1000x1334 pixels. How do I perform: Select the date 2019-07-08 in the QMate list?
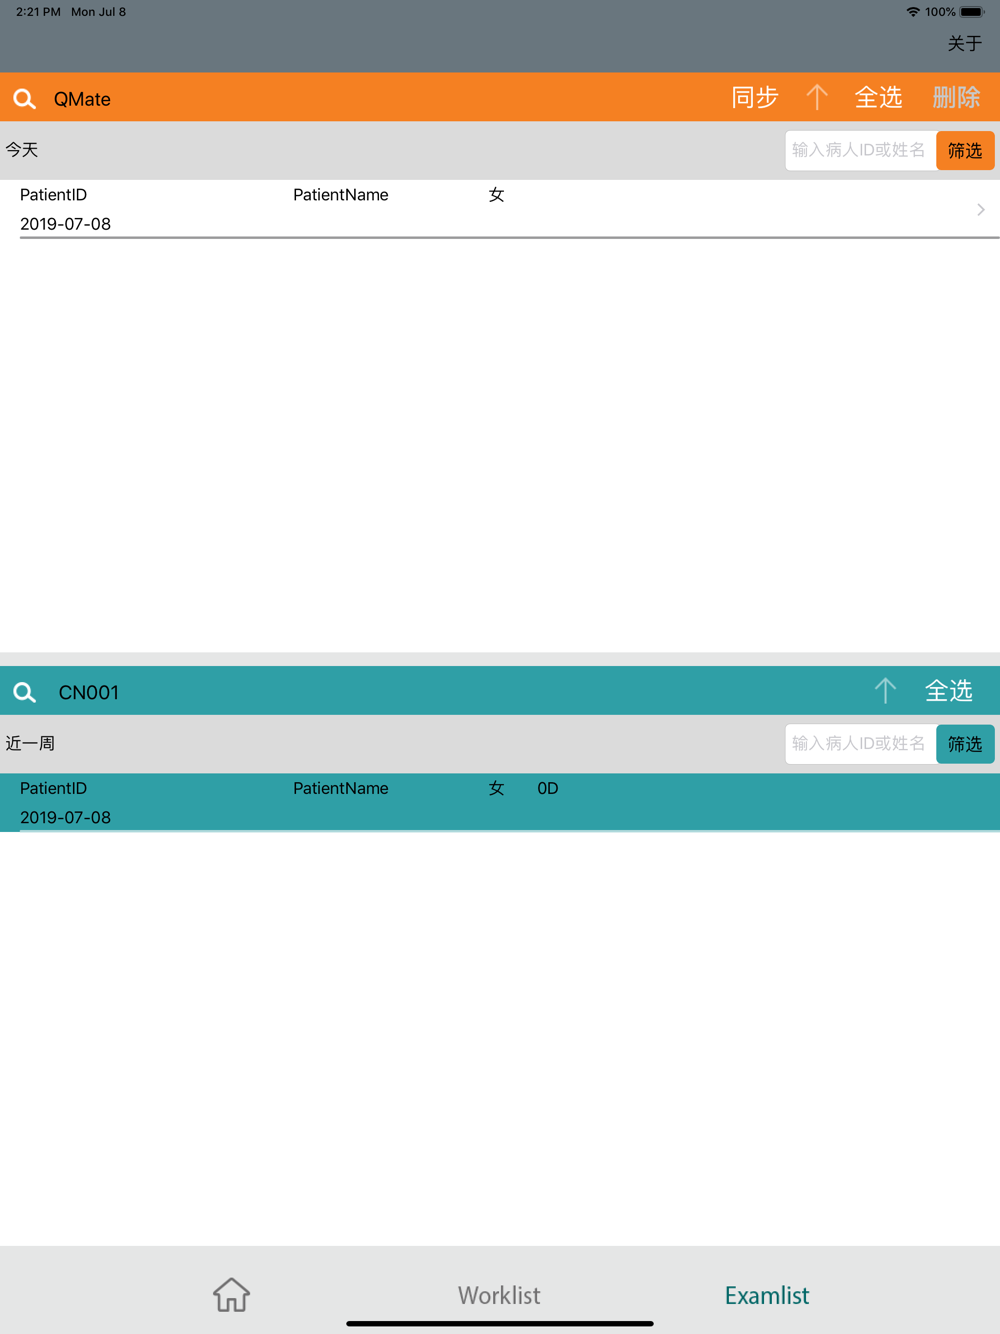[65, 224]
